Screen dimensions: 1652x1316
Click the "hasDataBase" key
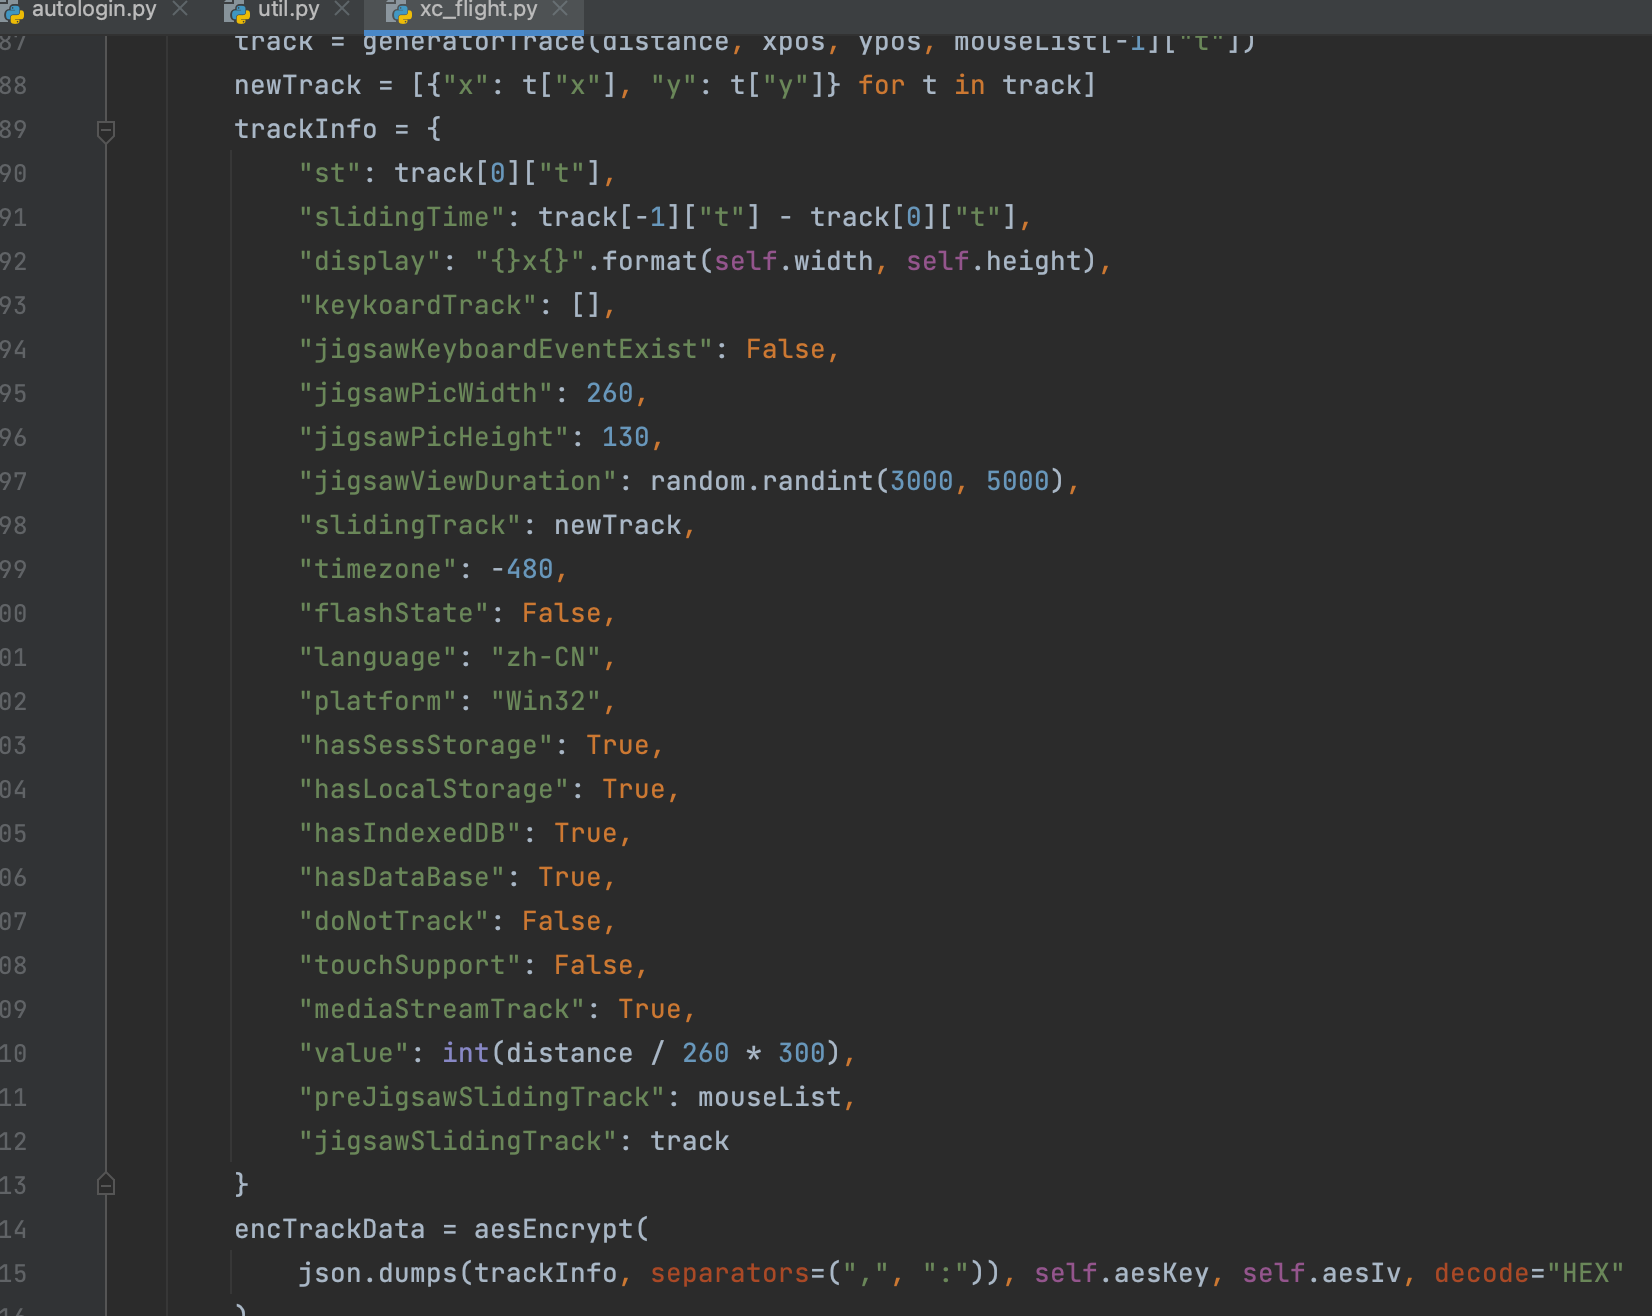[x=402, y=877]
